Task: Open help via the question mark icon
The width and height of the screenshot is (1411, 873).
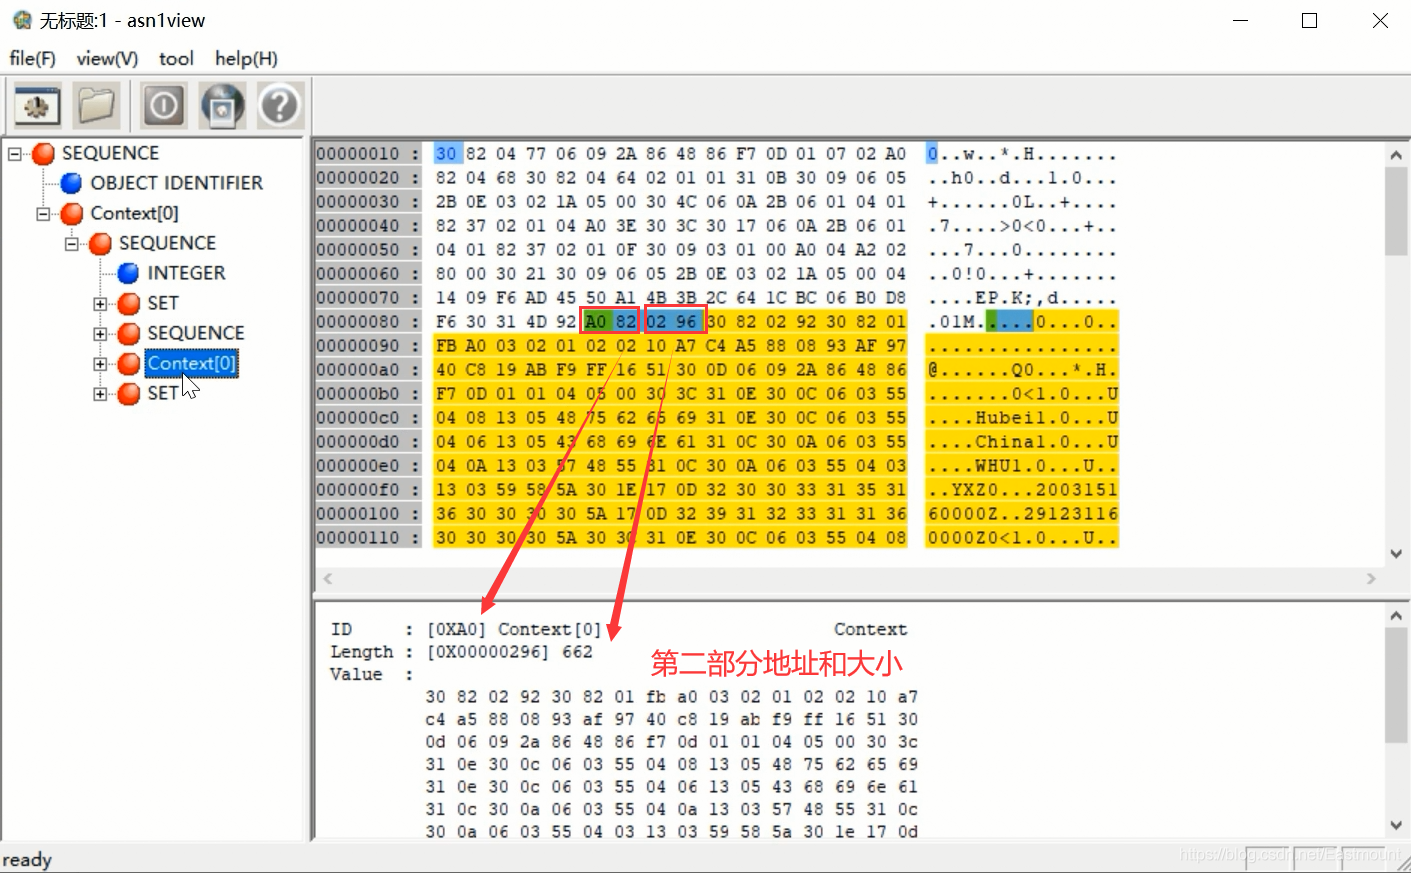Action: tap(280, 105)
